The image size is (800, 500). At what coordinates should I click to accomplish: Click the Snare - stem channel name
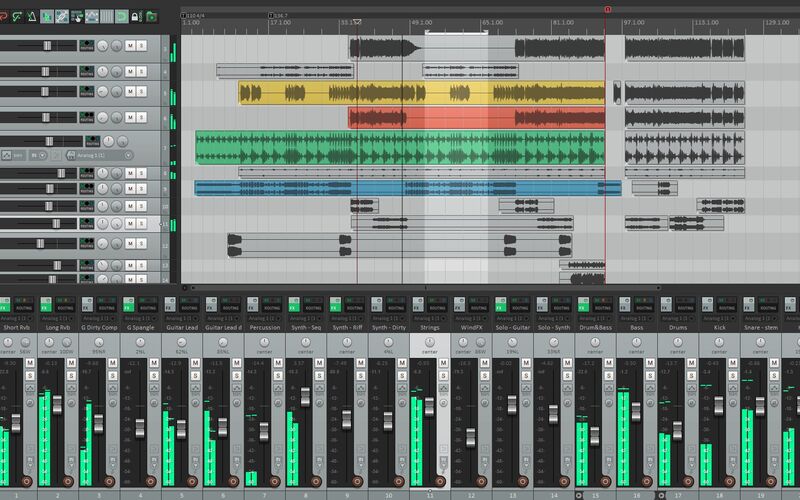point(760,328)
